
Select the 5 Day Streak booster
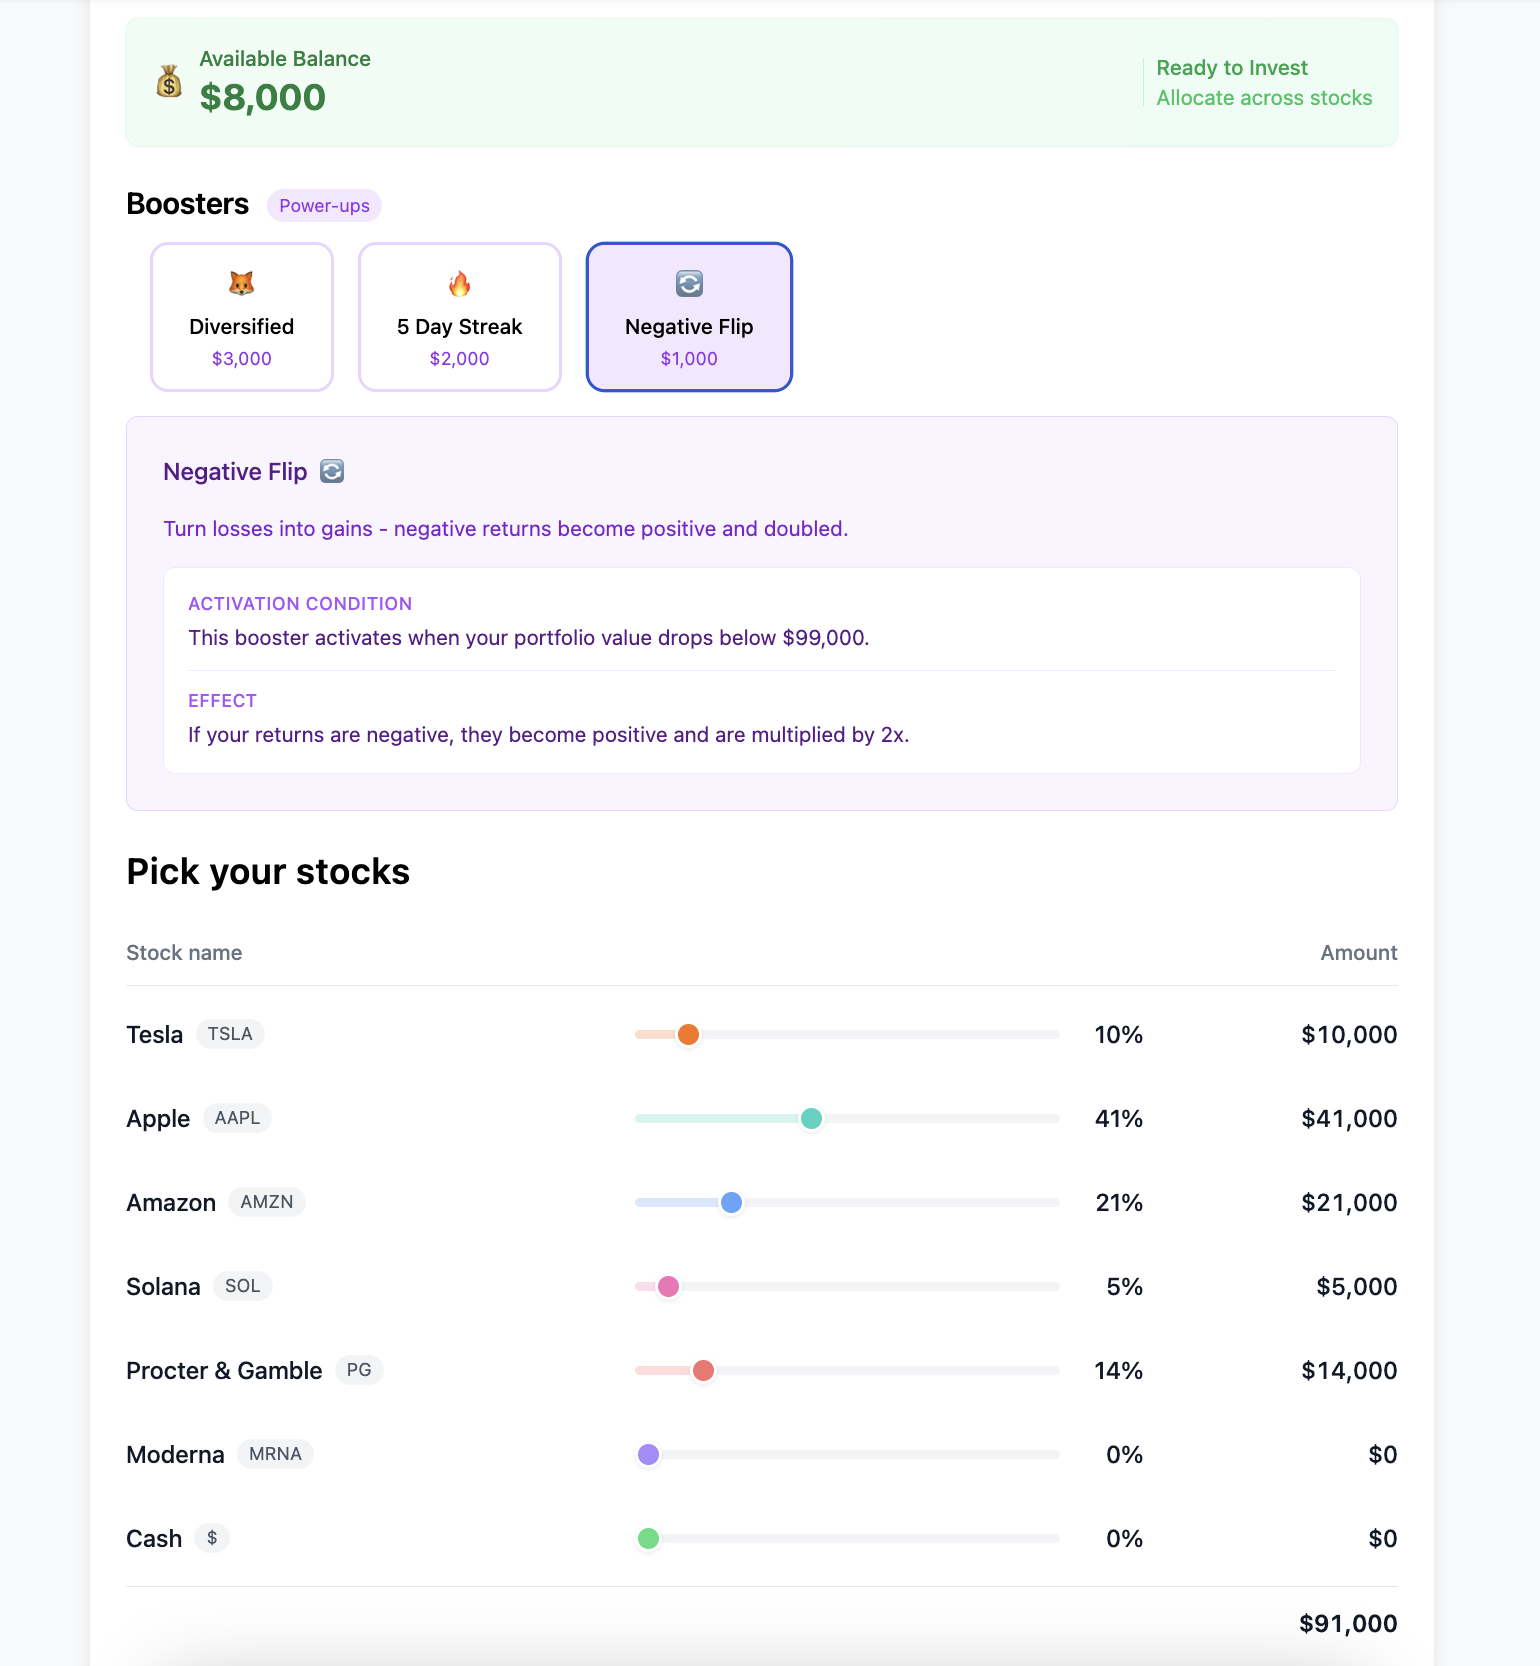pos(460,317)
